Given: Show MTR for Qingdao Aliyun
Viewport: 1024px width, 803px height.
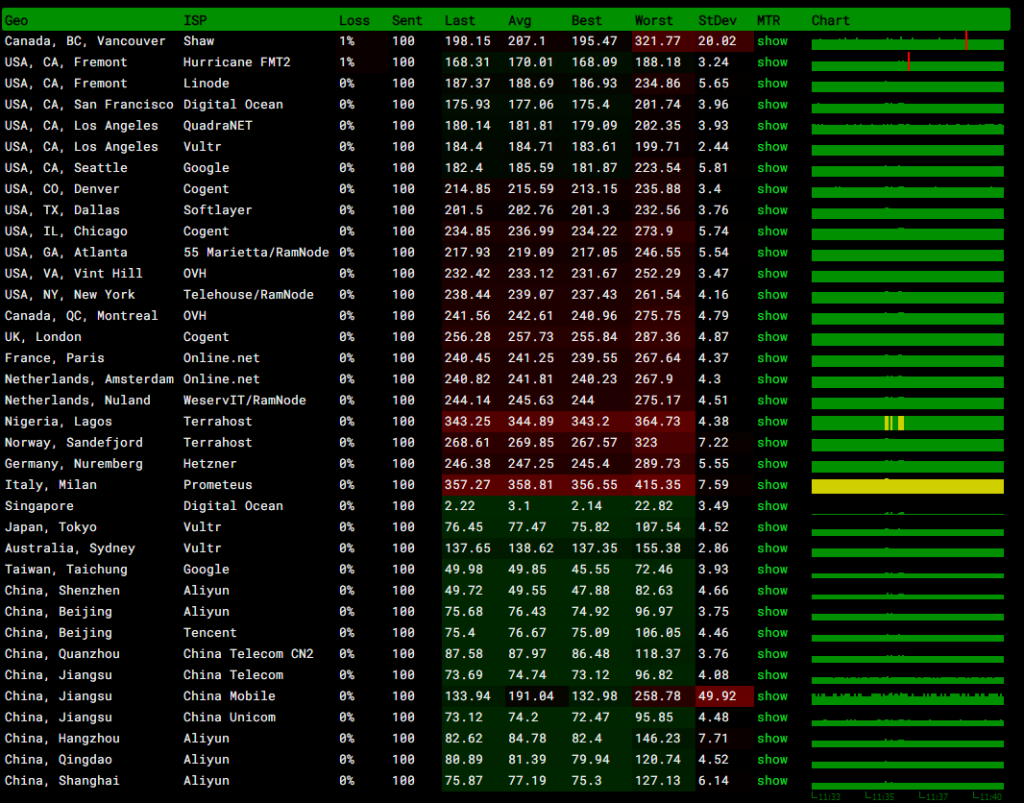Looking at the screenshot, I should tap(773, 760).
